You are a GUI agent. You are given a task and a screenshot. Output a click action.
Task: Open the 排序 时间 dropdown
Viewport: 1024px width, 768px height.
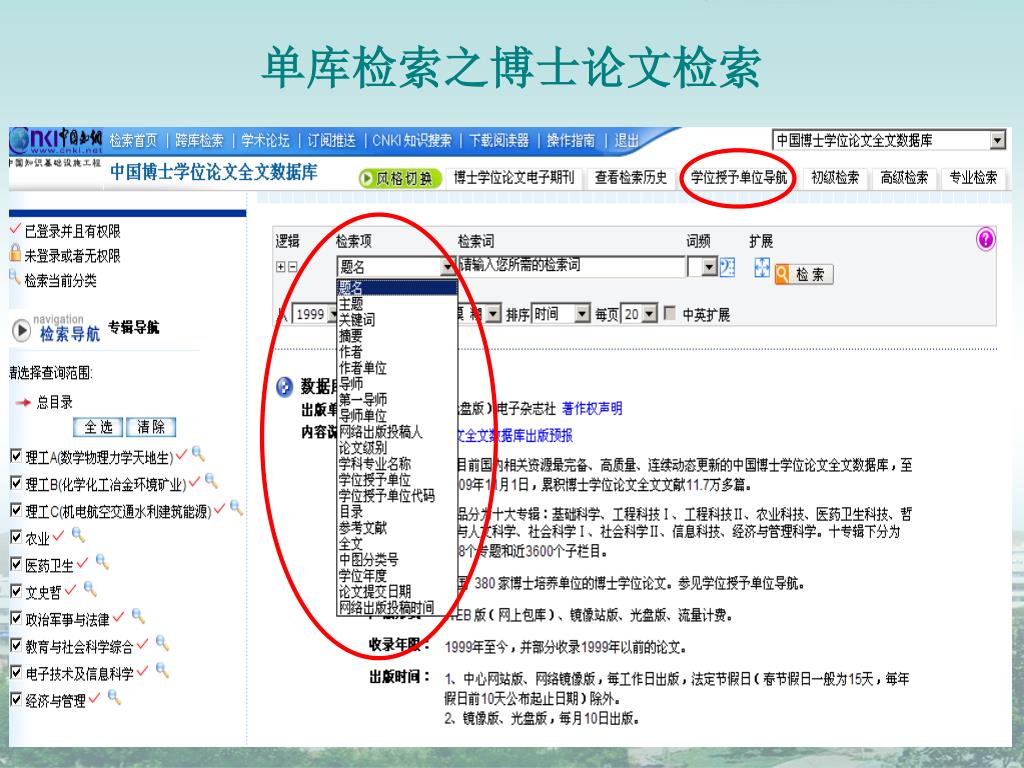561,314
